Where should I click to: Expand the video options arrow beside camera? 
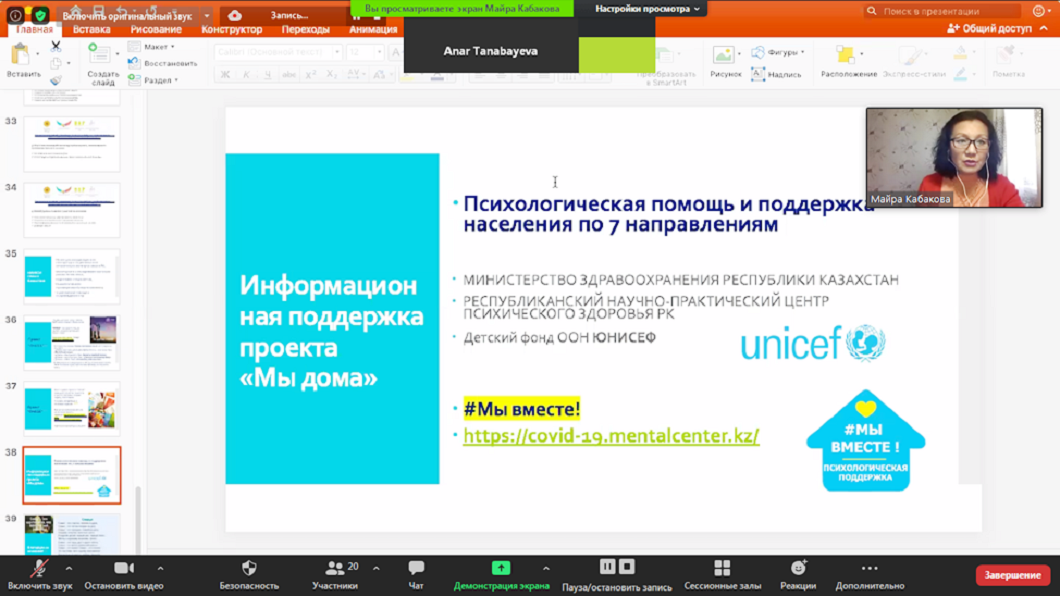tap(160, 568)
